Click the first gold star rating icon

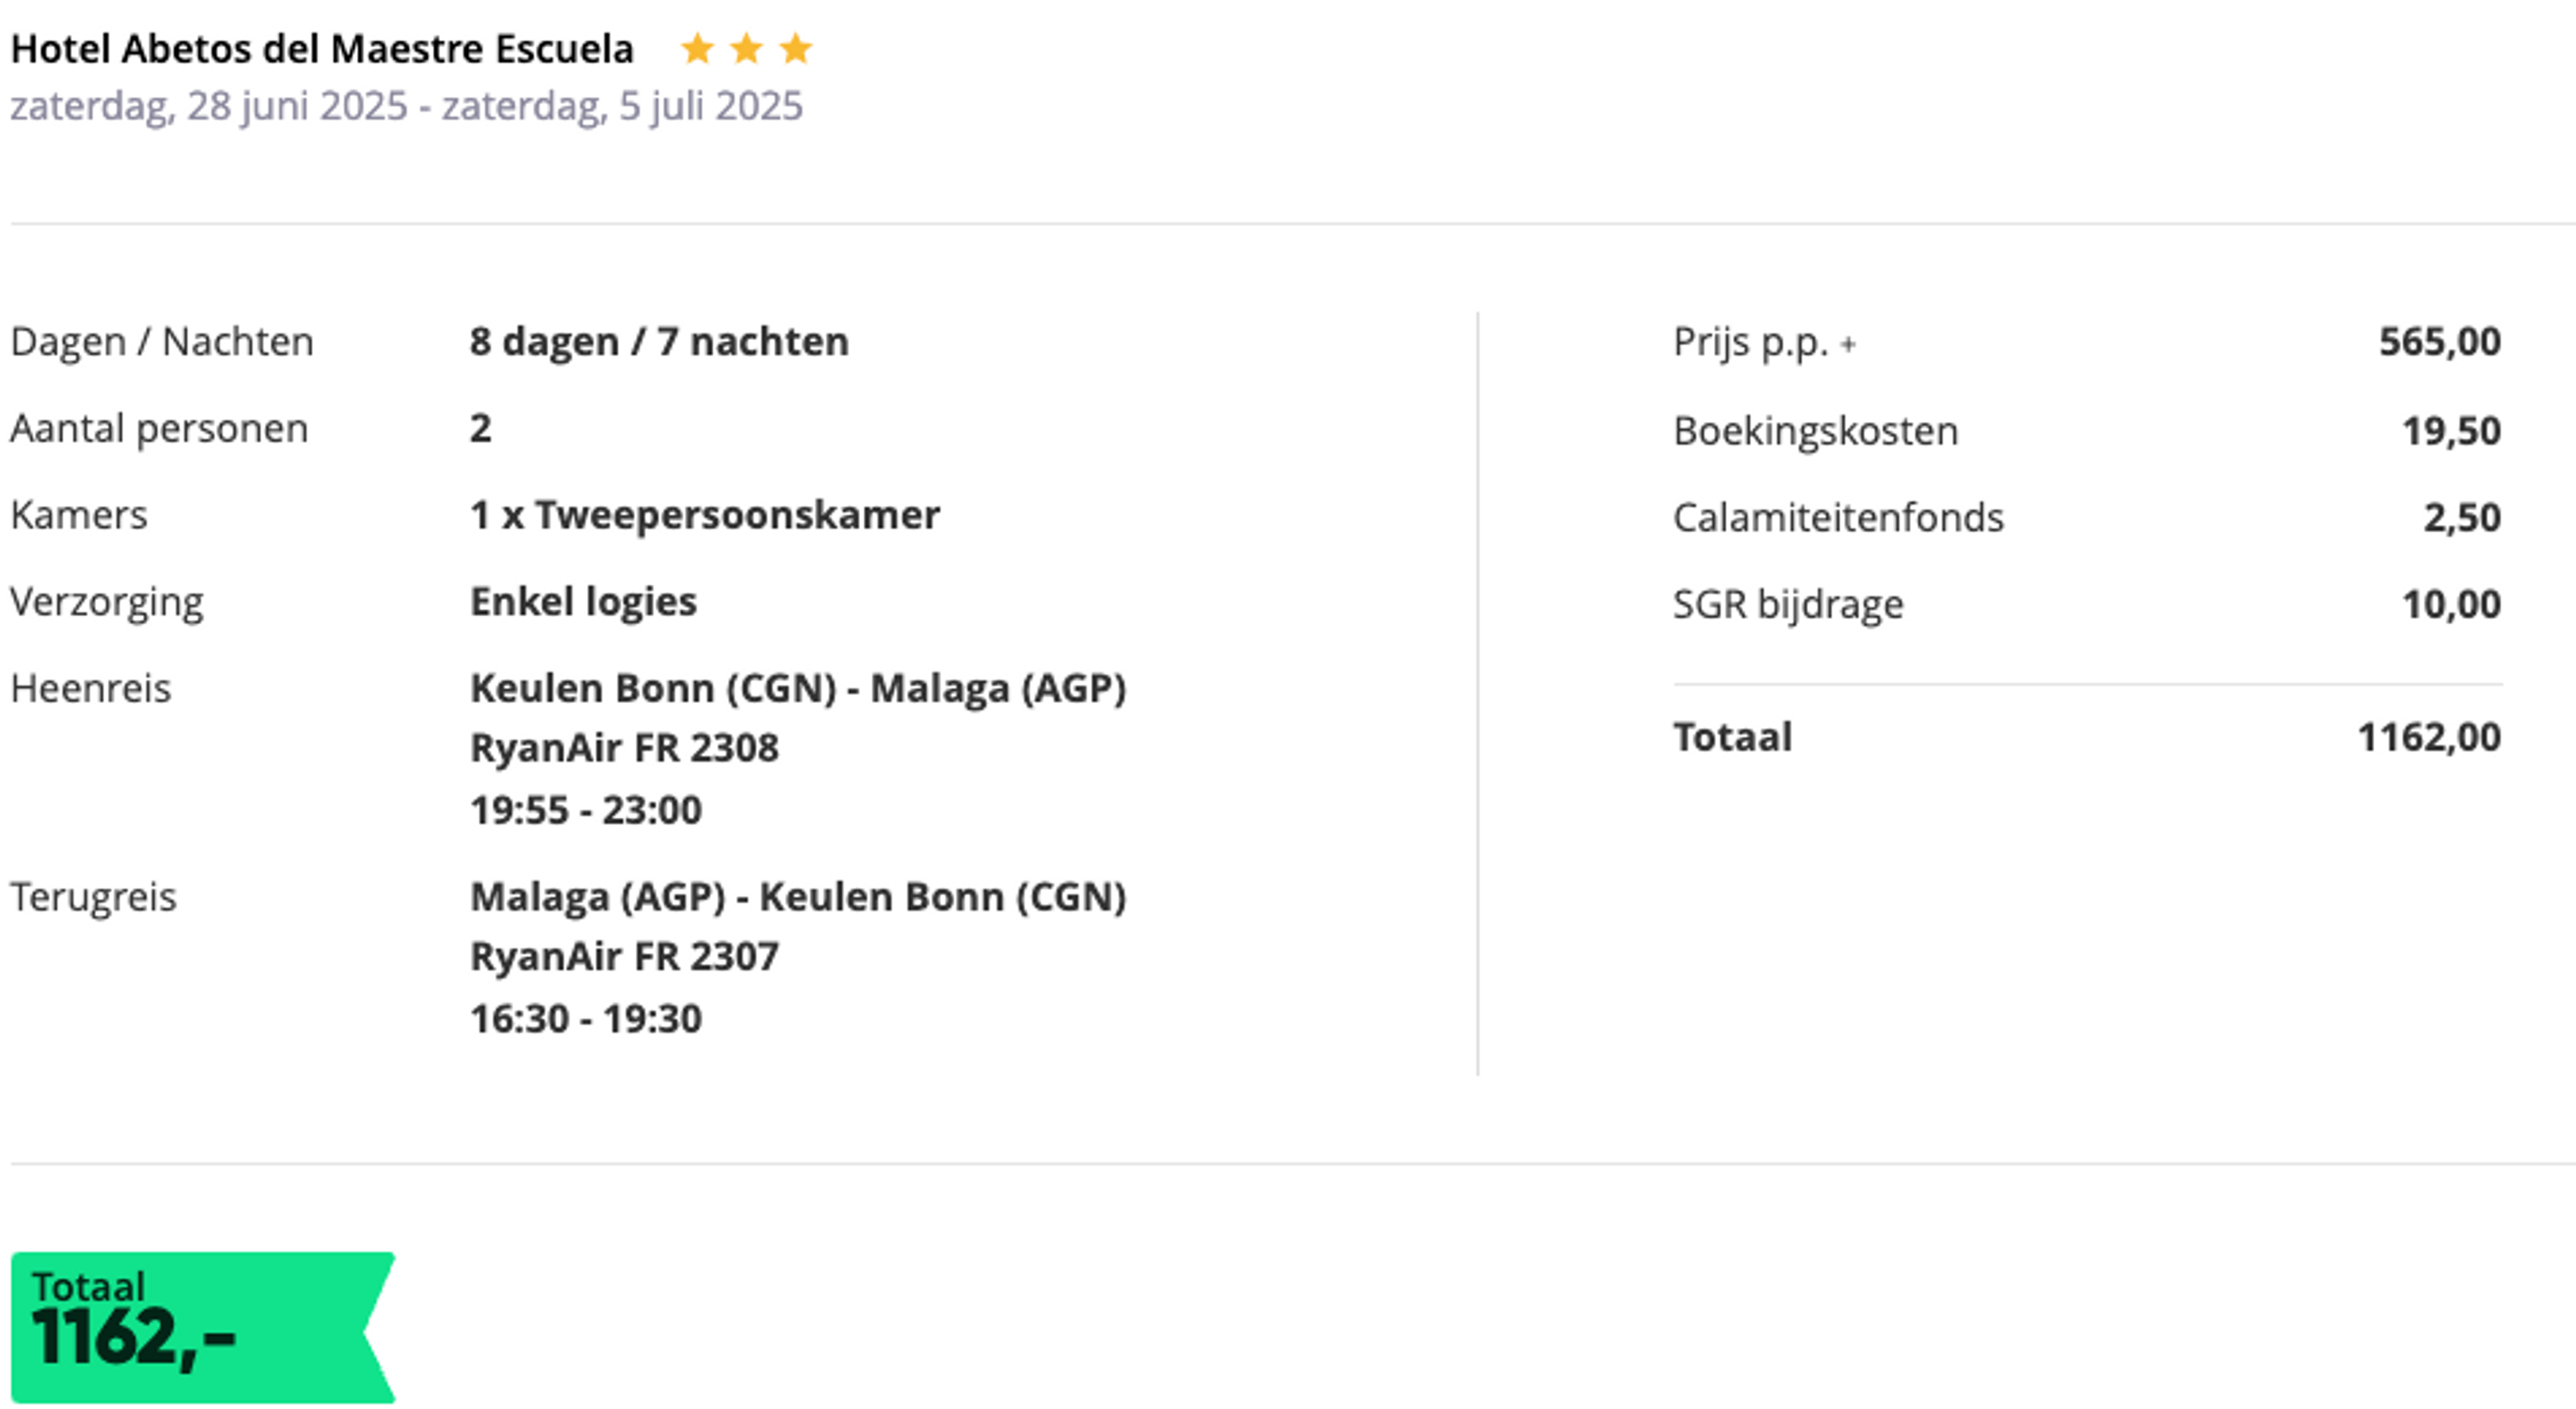click(x=697, y=48)
